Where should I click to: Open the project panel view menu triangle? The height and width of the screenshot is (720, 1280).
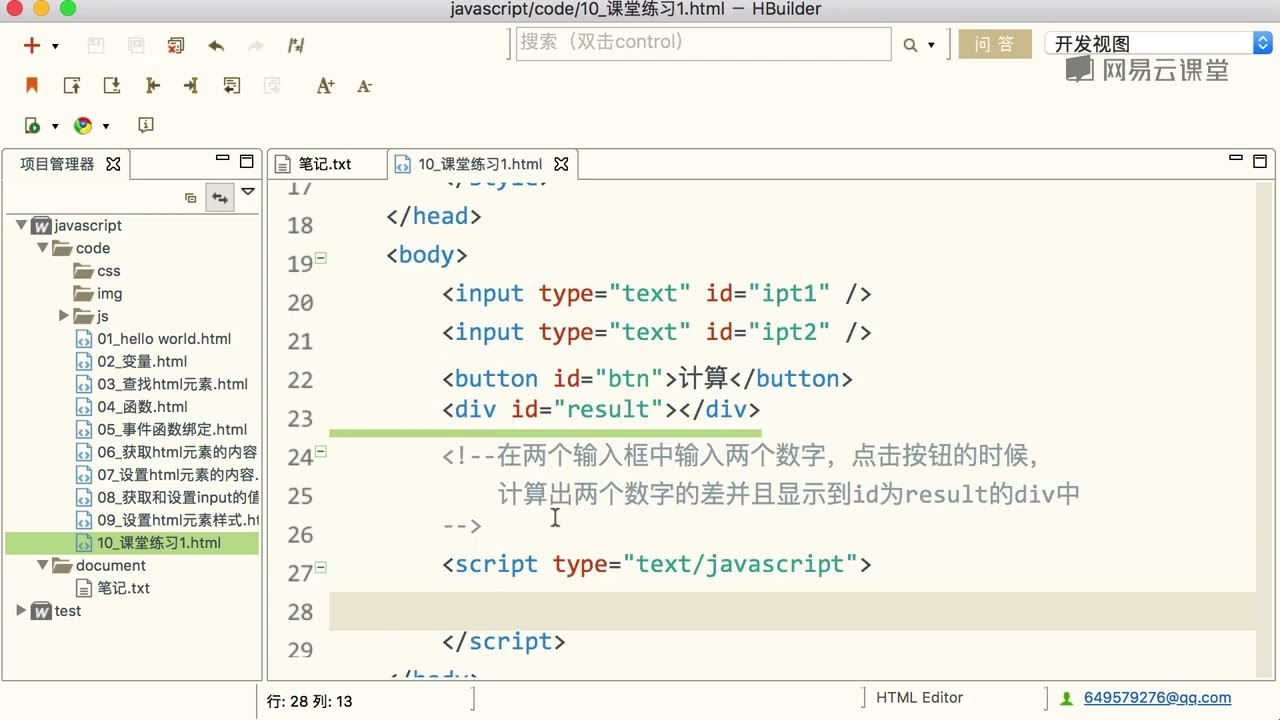[x=248, y=191]
